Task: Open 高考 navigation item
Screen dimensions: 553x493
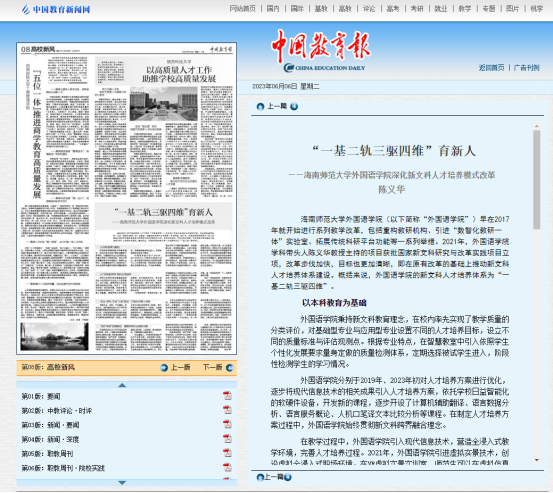Action: pos(393,8)
